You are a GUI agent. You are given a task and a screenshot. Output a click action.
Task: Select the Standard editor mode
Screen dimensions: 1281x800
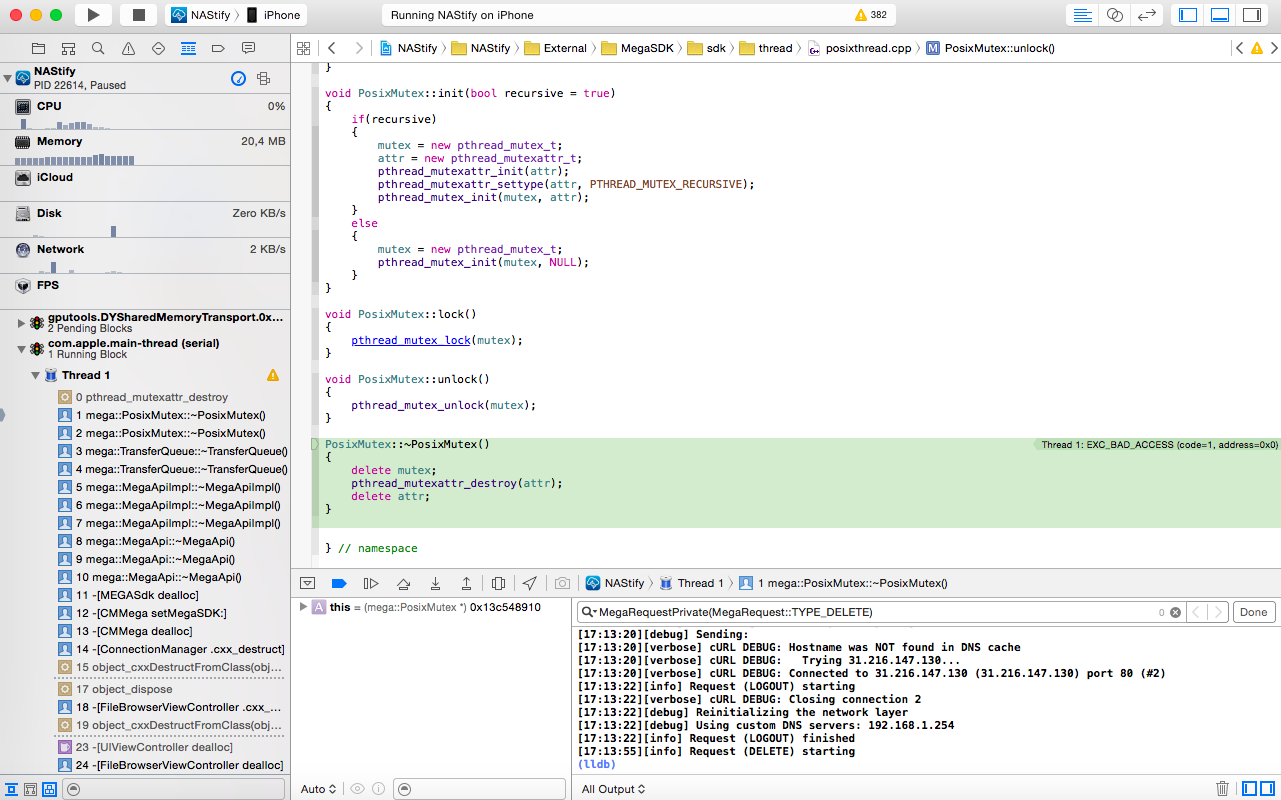coord(1082,15)
